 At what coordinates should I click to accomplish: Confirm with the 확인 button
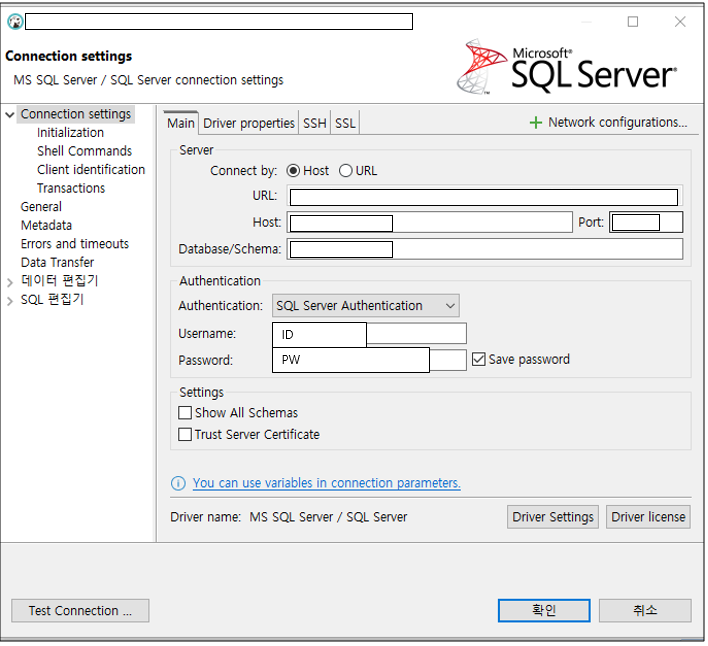coord(544,611)
